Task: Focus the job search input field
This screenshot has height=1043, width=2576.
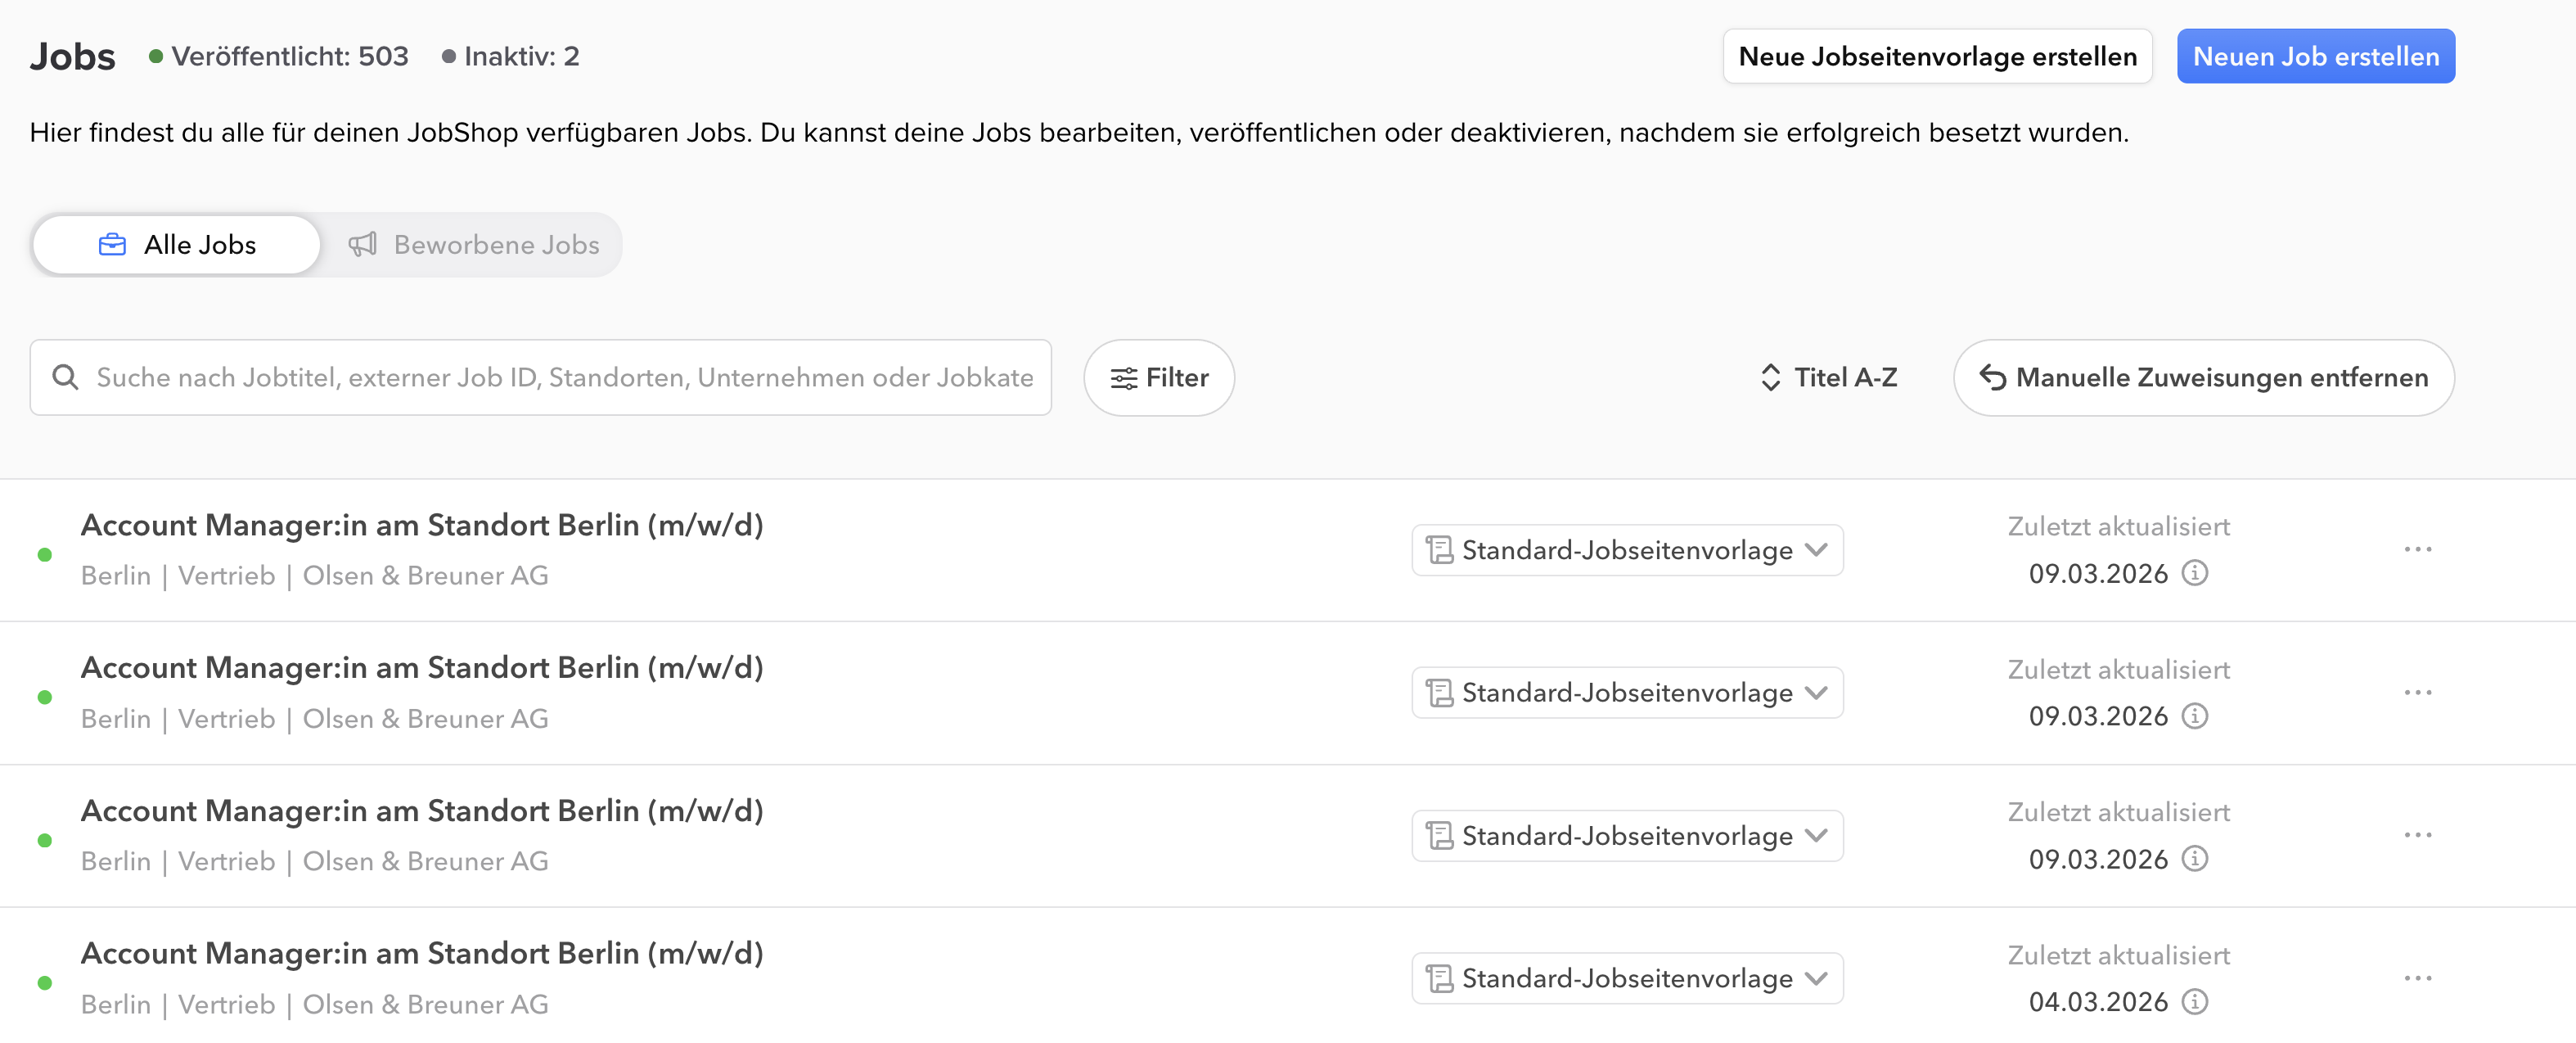Action: (x=564, y=377)
